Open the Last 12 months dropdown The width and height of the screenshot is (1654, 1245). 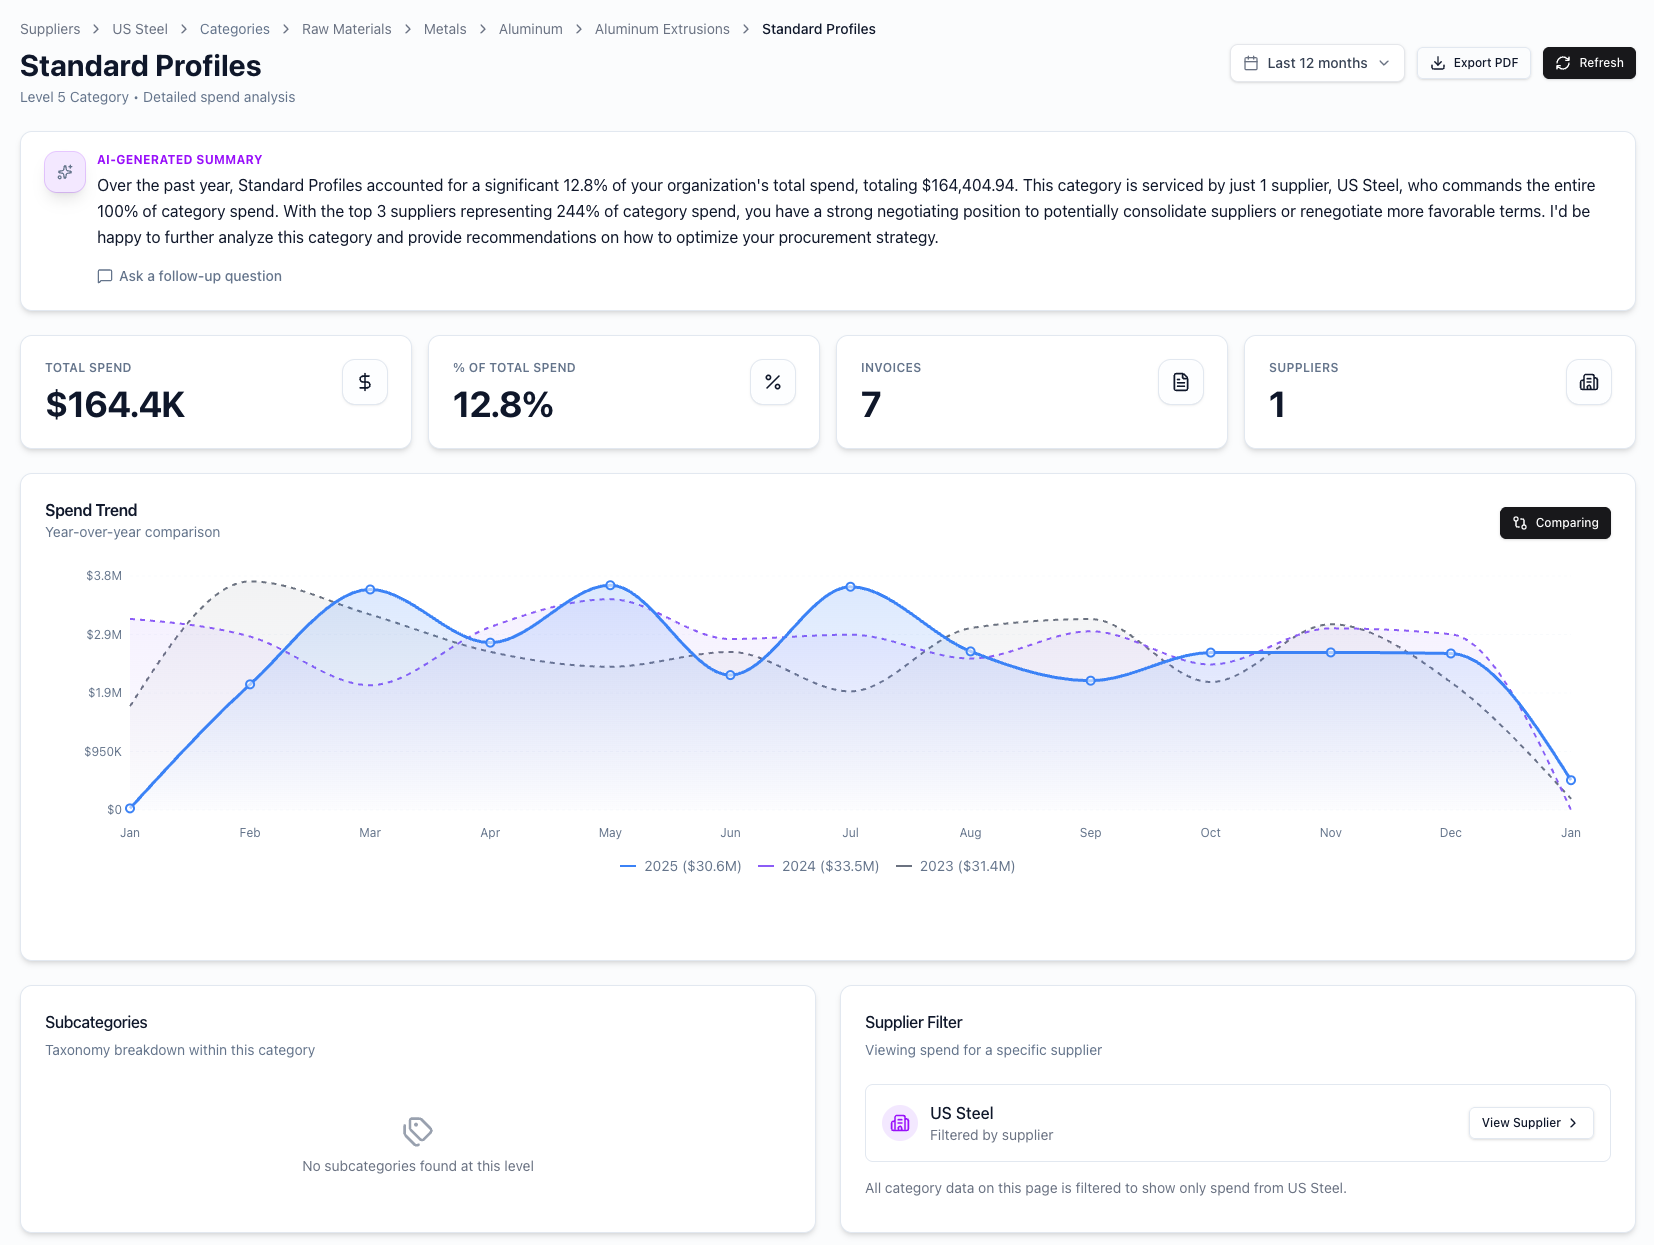click(x=1317, y=63)
